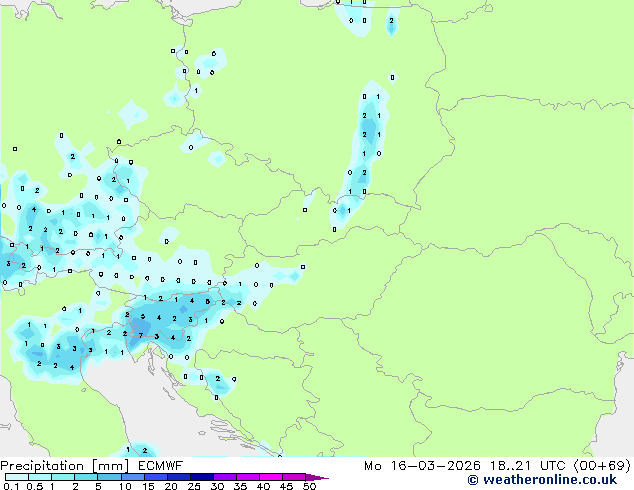The width and height of the screenshot is (634, 490).
Task: Click the '45' legend scale label
Action: click(286, 486)
